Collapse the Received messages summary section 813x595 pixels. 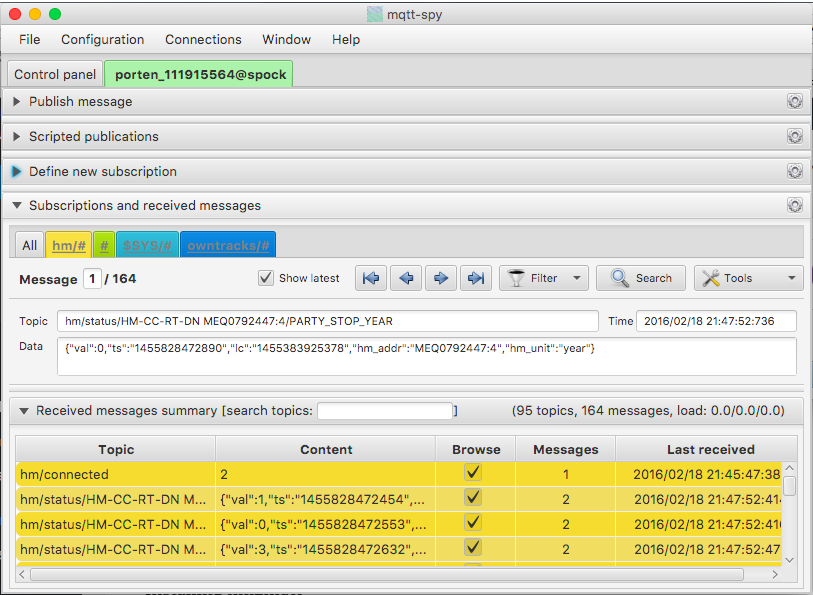click(24, 411)
